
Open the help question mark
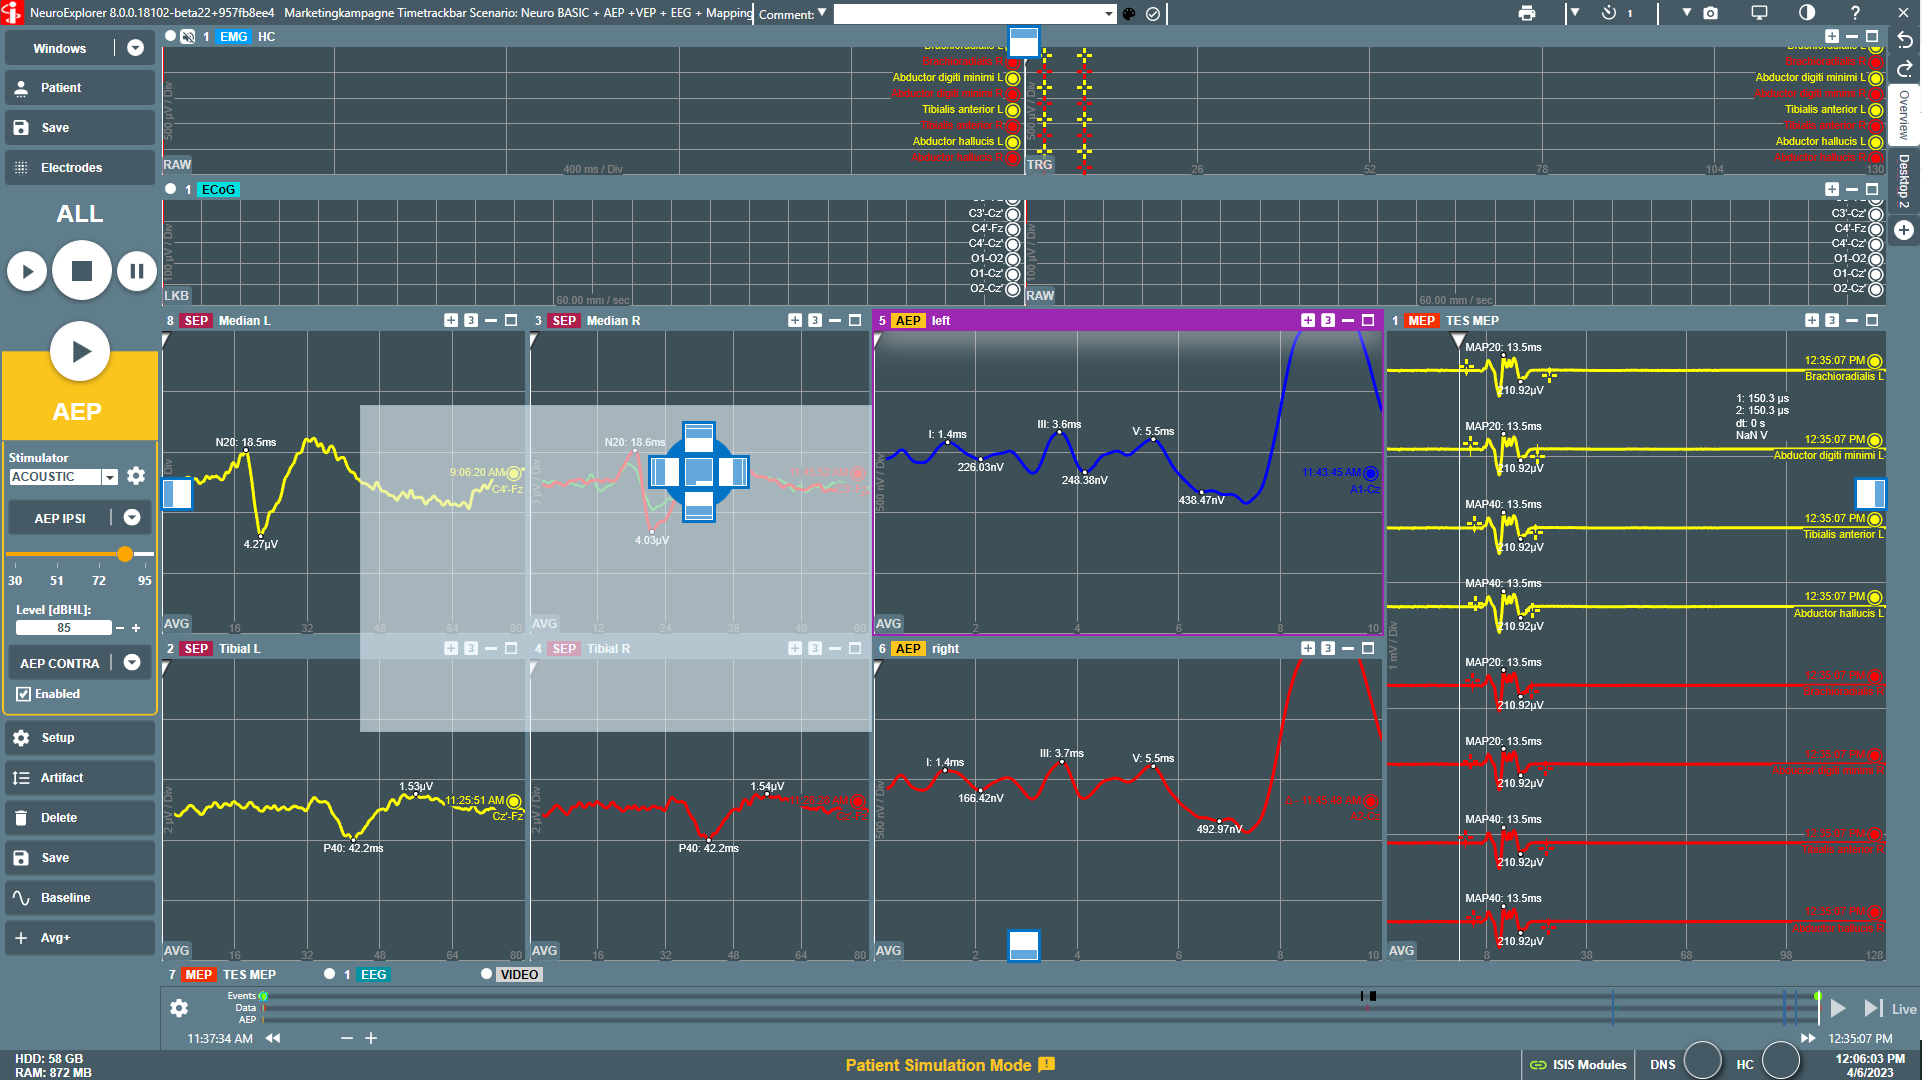1855,13
